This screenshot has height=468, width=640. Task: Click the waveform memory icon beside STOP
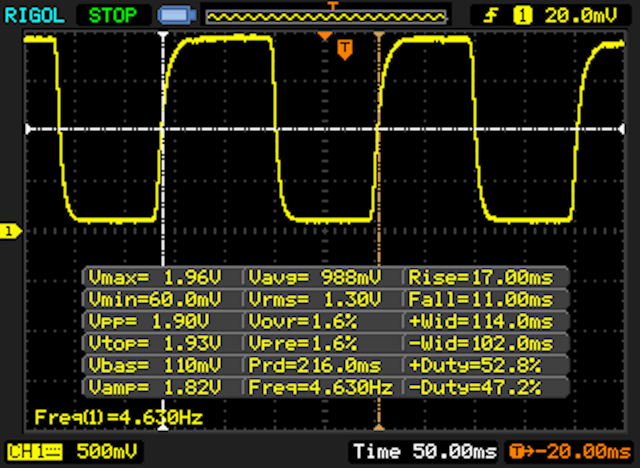coord(177,16)
